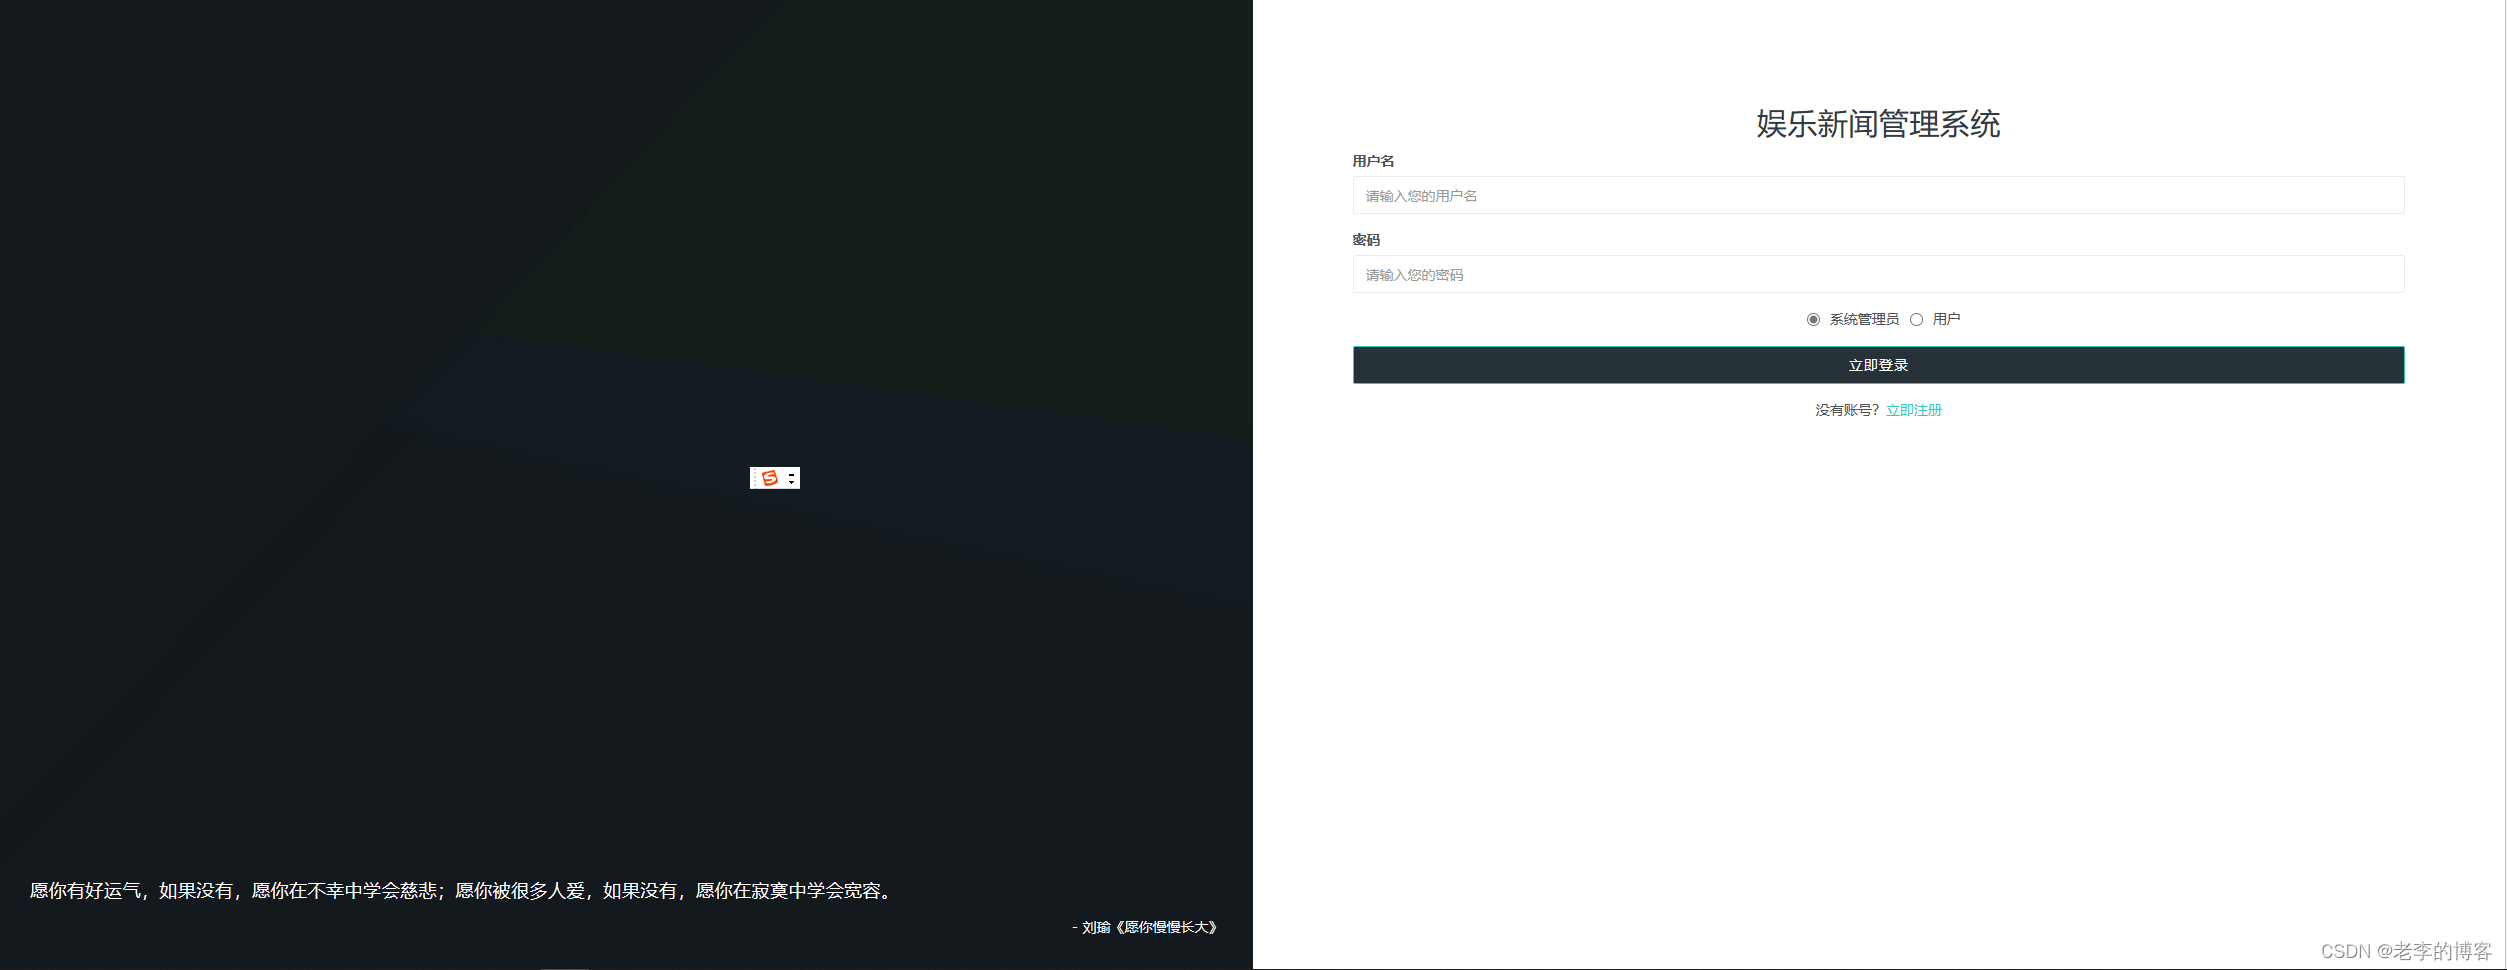Click the password input field
This screenshot has height=970, width=2507.
point(1877,274)
